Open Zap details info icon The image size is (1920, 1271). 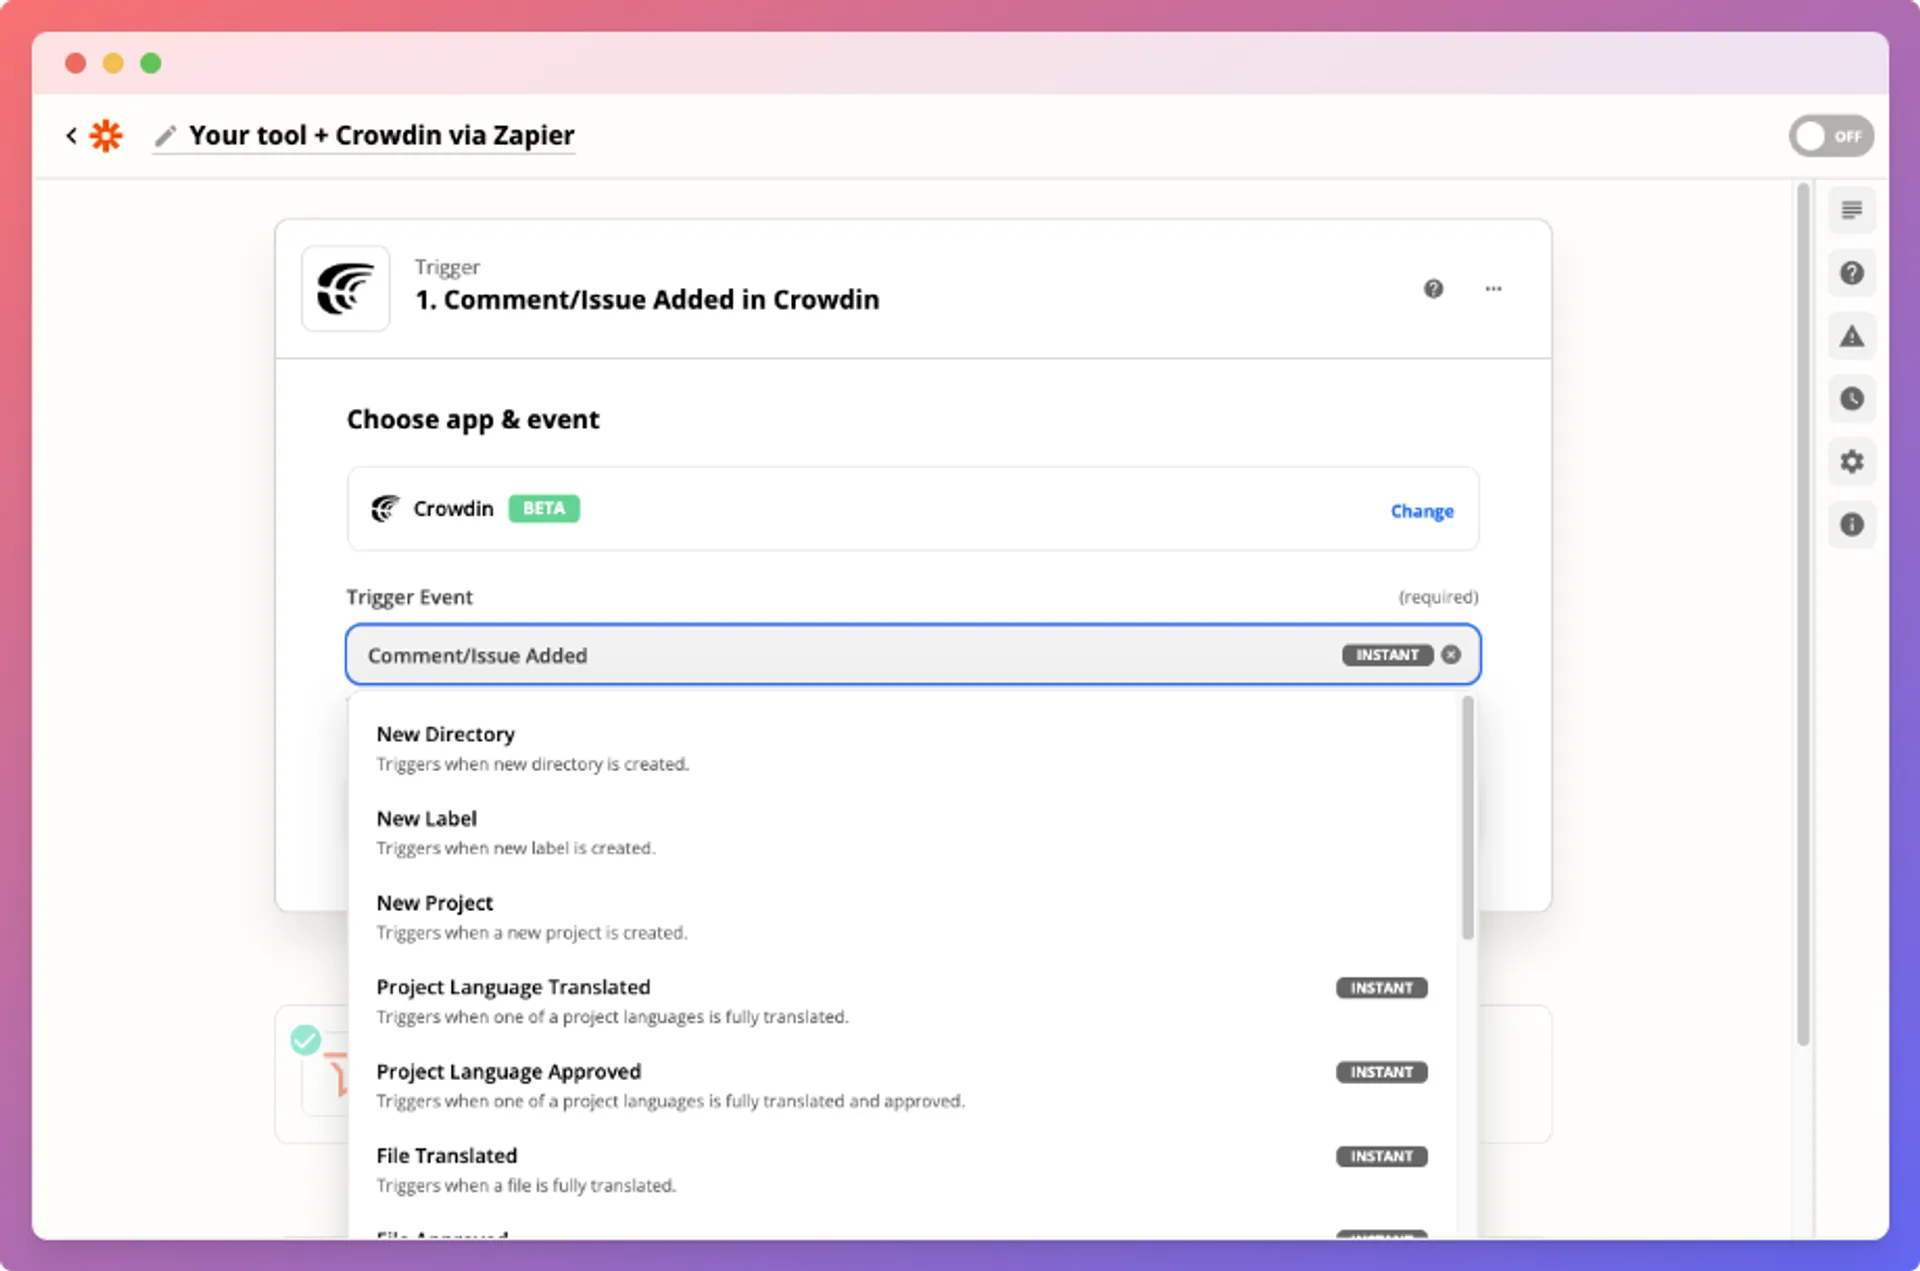(1851, 524)
